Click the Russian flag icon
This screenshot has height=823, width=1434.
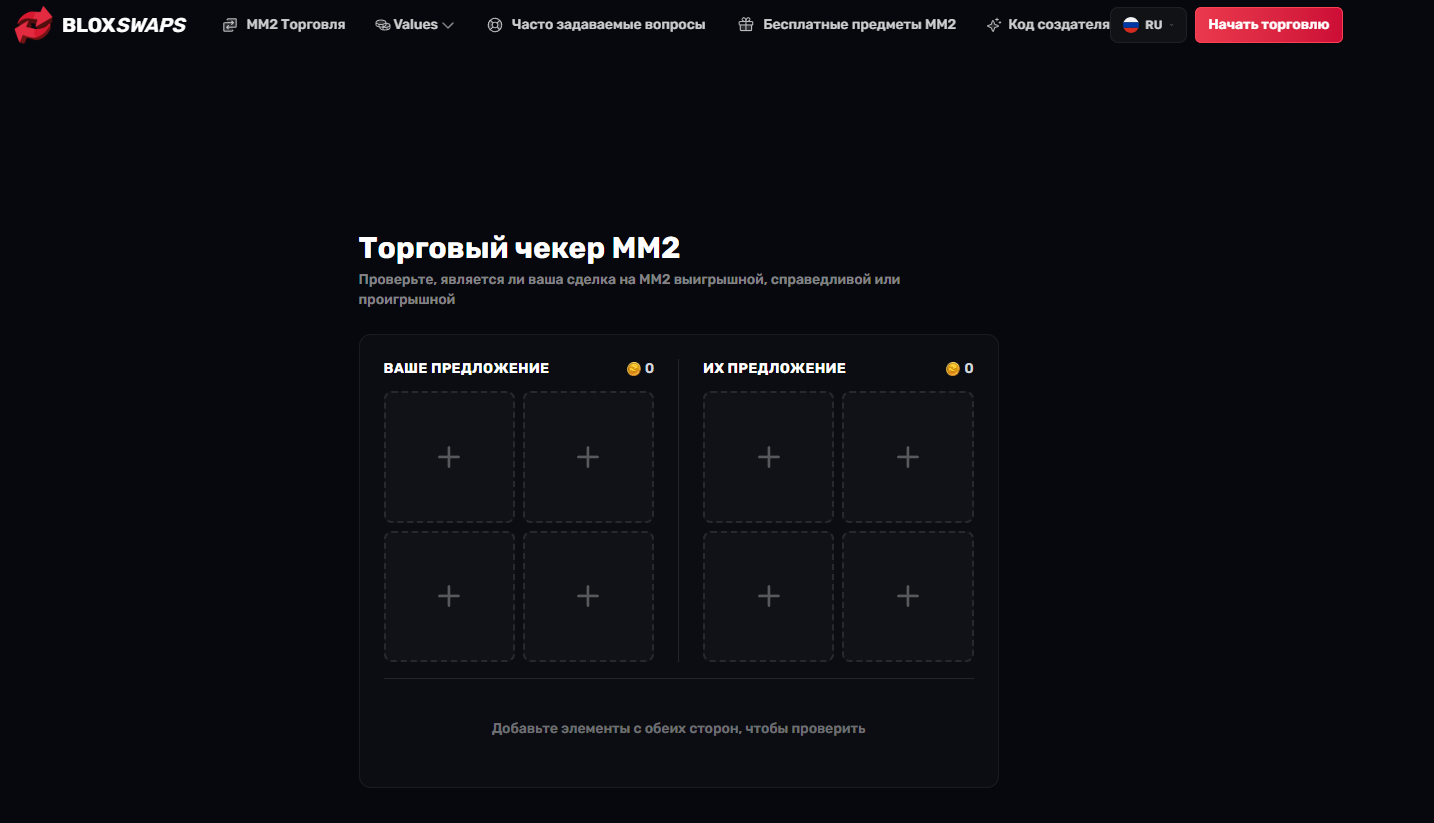tap(1131, 25)
